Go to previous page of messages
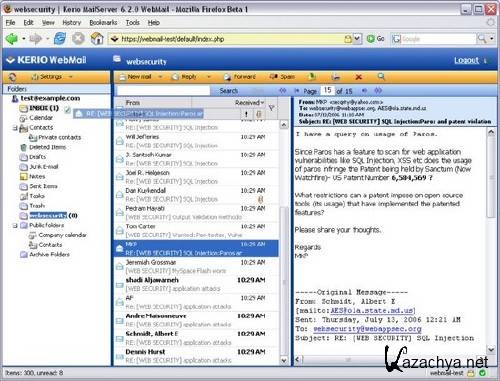Image resolution: width=500 pixels, height=381 pixels. (297, 91)
